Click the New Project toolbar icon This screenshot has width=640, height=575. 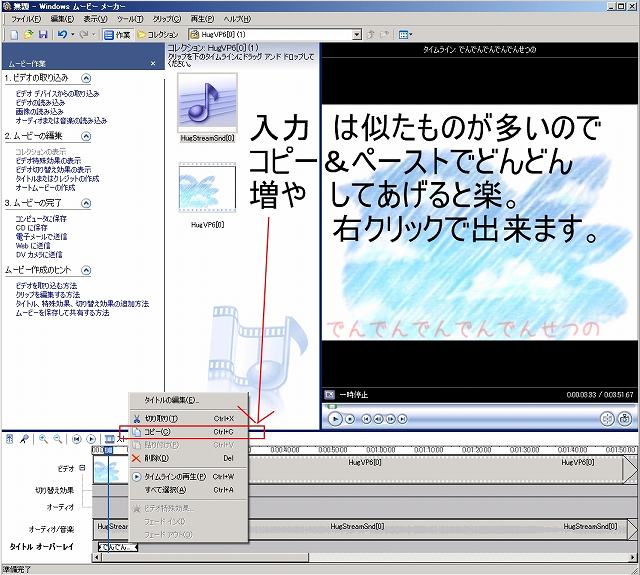pos(14,35)
